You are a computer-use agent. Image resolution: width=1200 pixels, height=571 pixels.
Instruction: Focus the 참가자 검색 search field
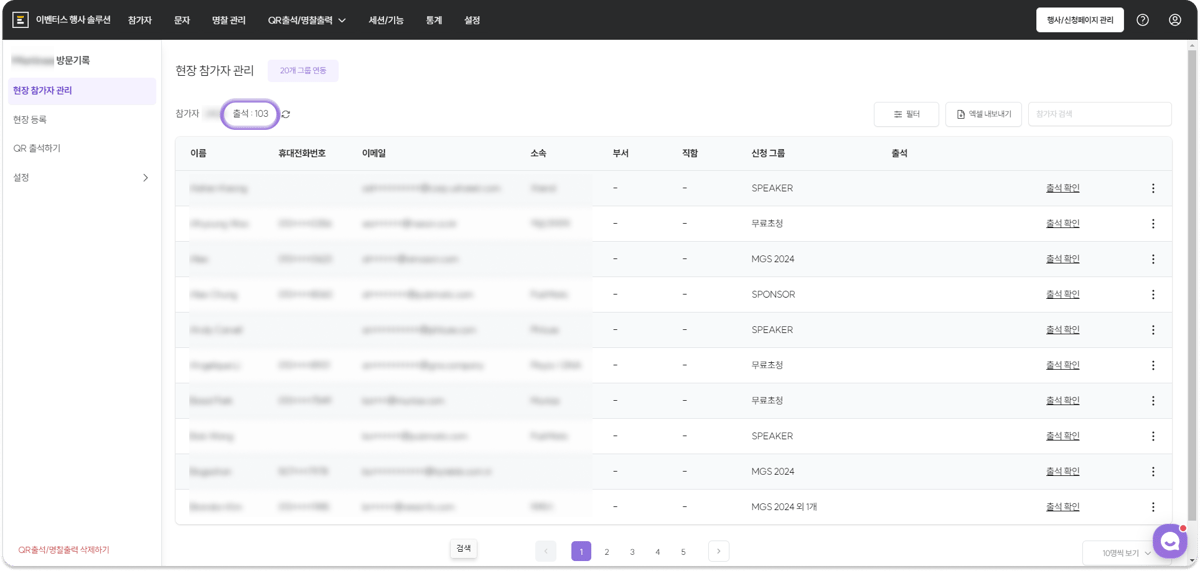(x=1100, y=114)
